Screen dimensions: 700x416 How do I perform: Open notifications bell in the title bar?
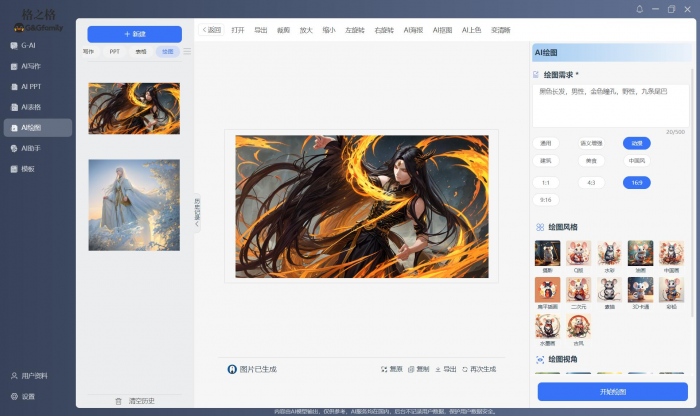[640, 9]
